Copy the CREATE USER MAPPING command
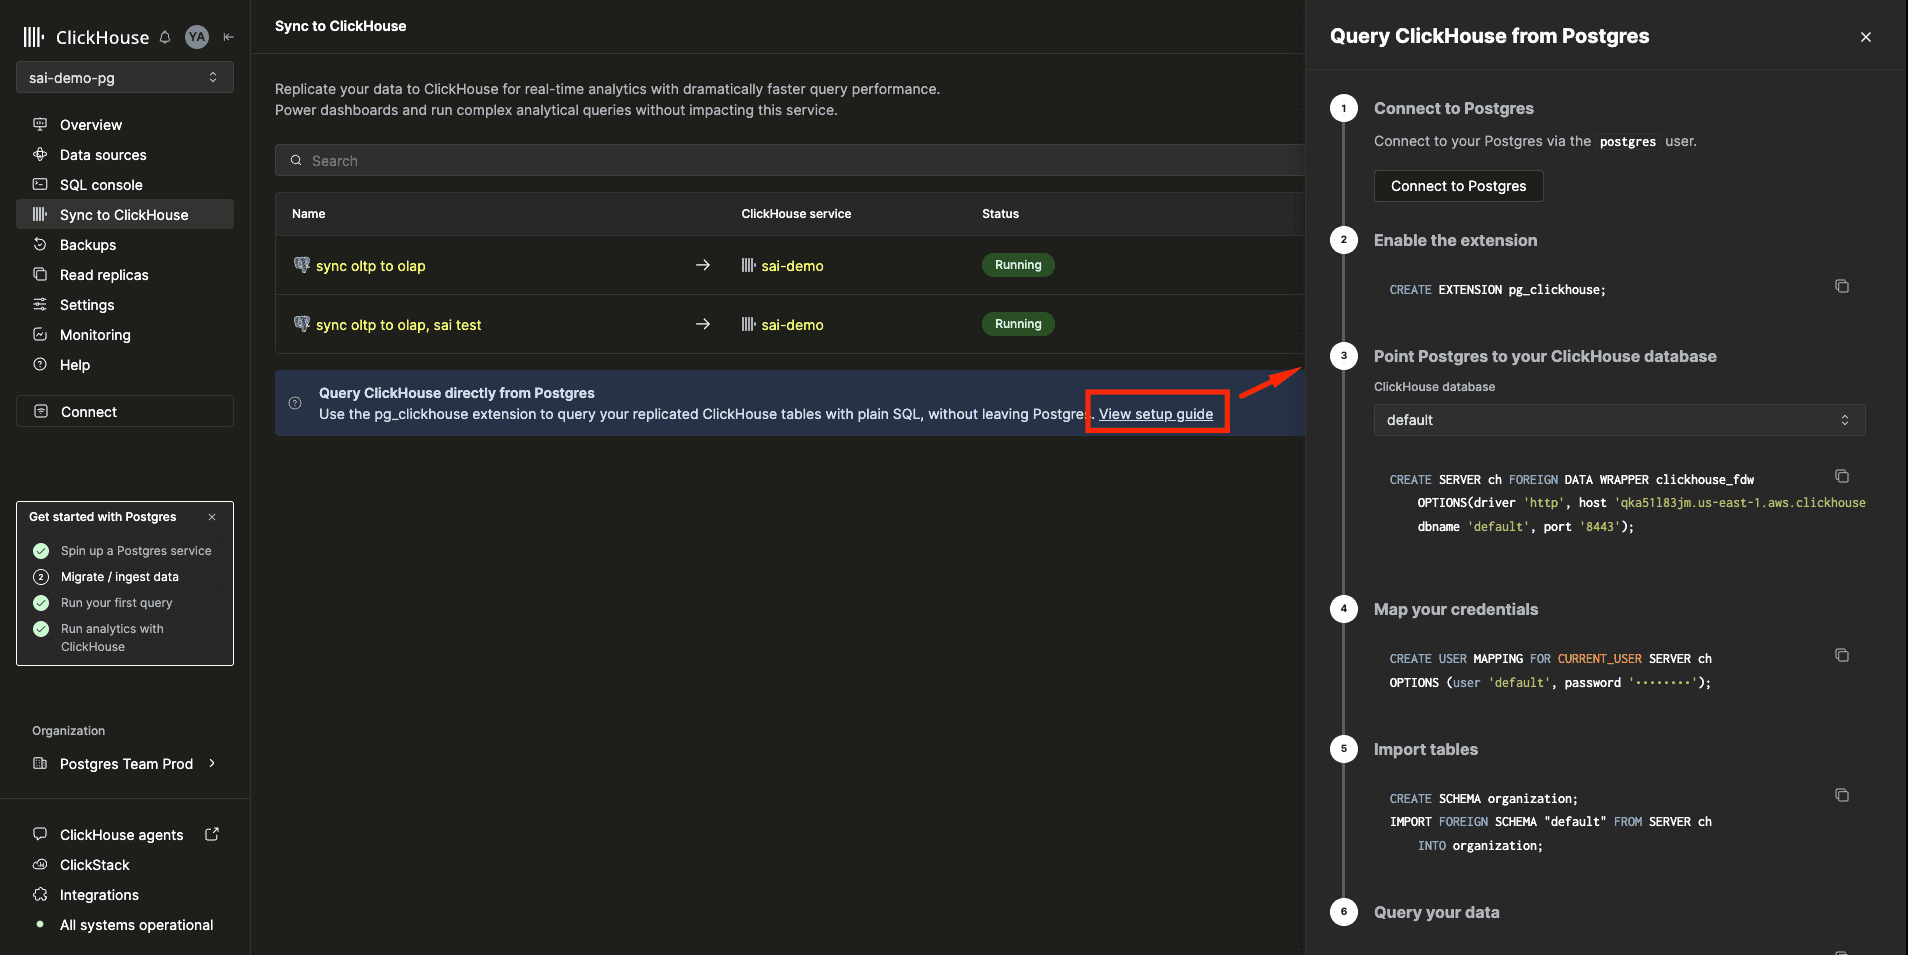The width and height of the screenshot is (1908, 955). (1842, 655)
